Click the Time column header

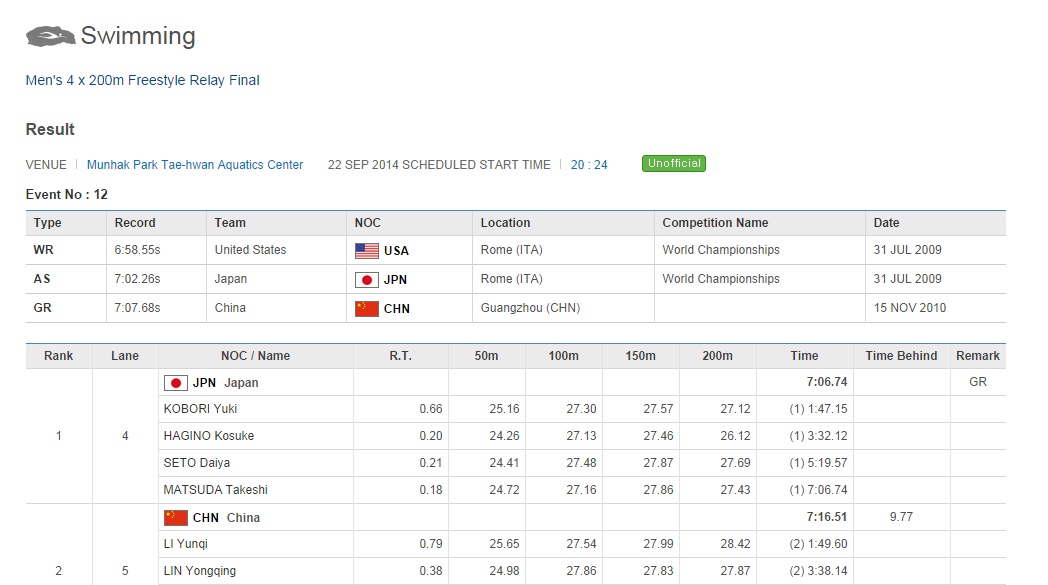click(x=804, y=356)
